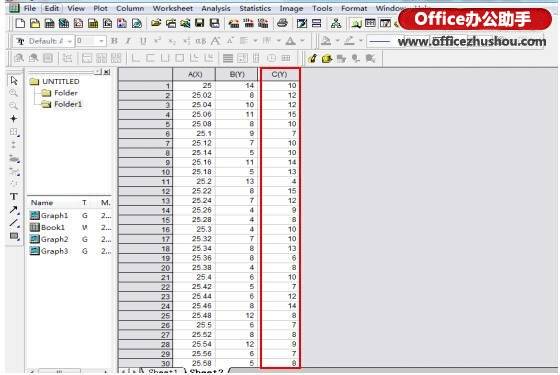The image size is (560, 375).
Task: Open the Worksheet menu
Action: coord(172,8)
